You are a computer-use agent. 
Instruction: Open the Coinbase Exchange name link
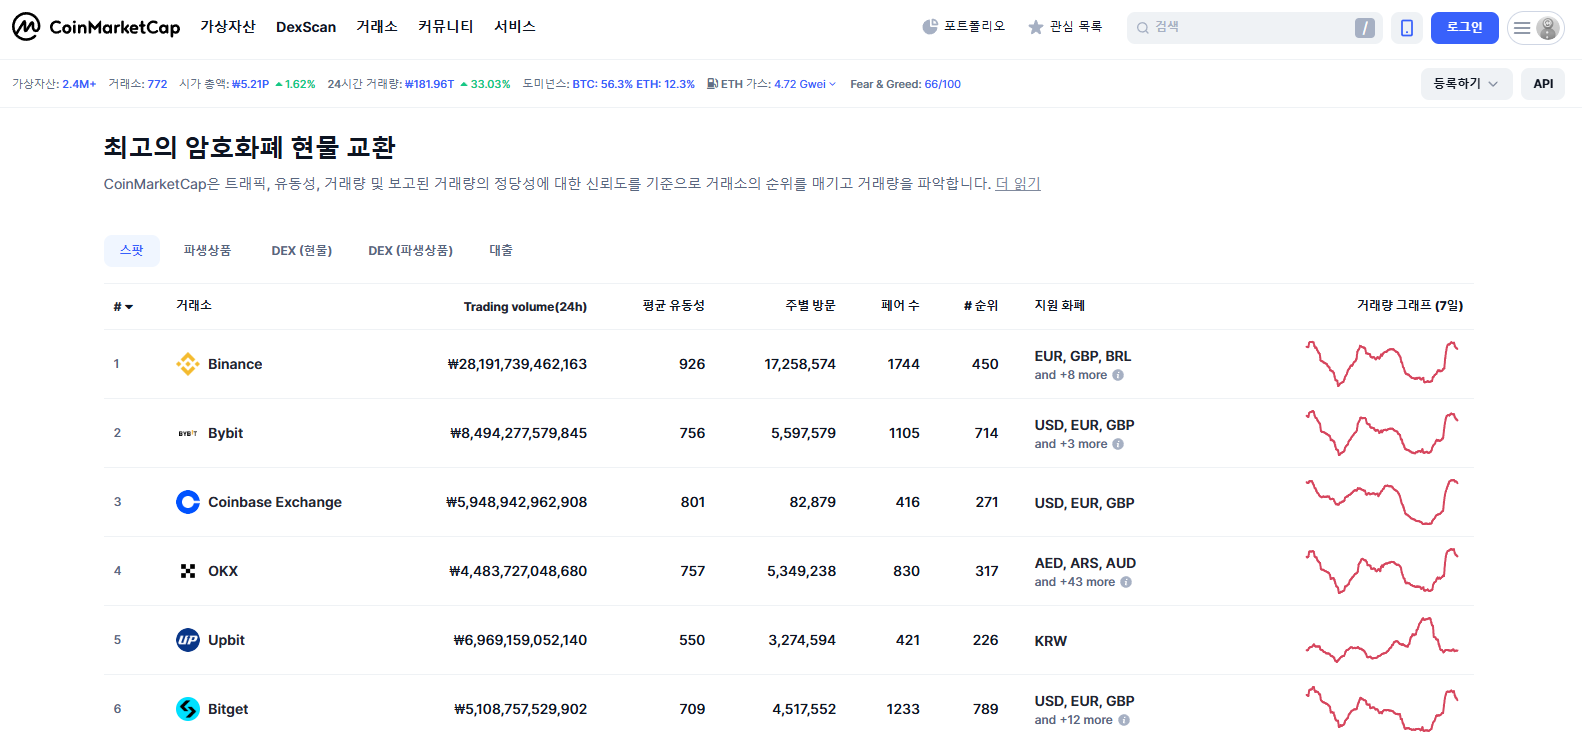pyautogui.click(x=275, y=502)
